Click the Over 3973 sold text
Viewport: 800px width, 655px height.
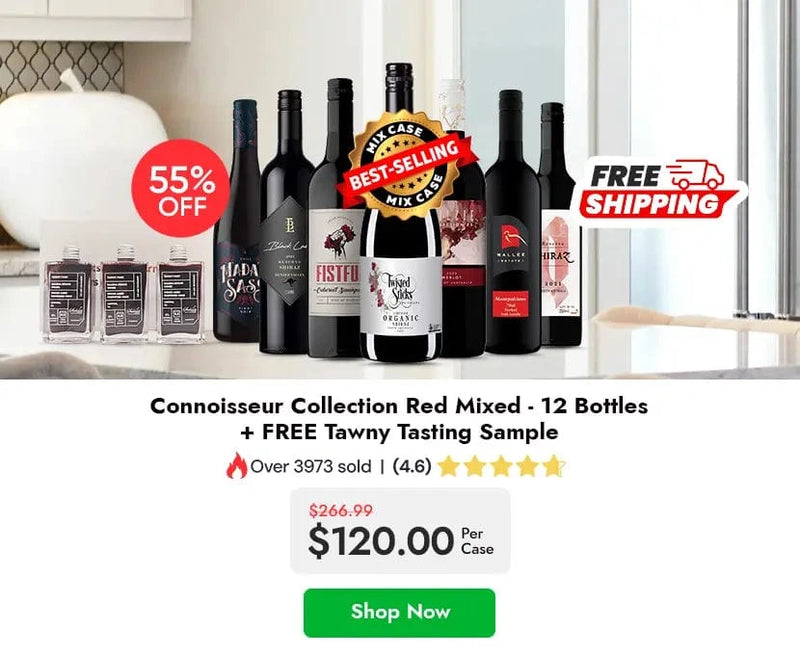click(310, 466)
